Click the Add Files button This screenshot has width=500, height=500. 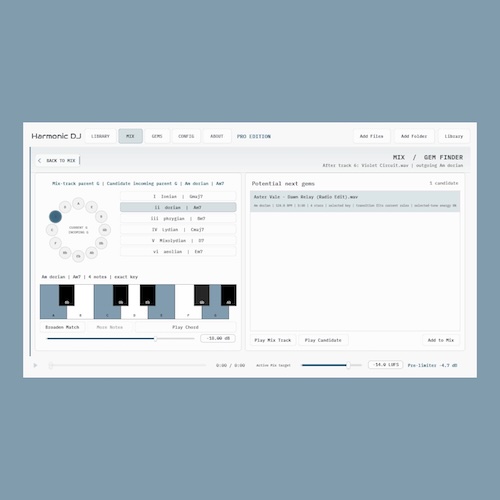coord(371,136)
